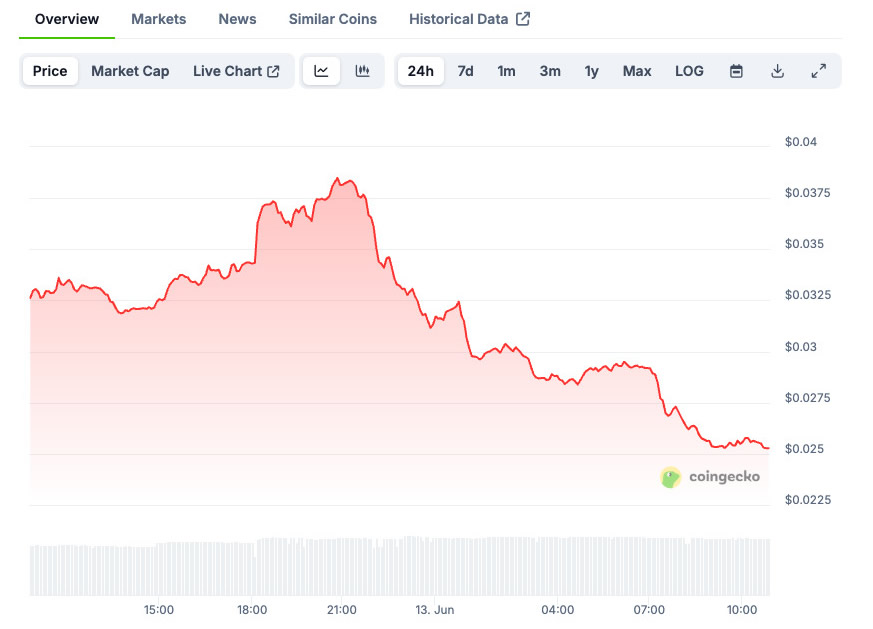Open the calendar date range picker
Viewport: 873px width, 629px height.
pos(736,71)
